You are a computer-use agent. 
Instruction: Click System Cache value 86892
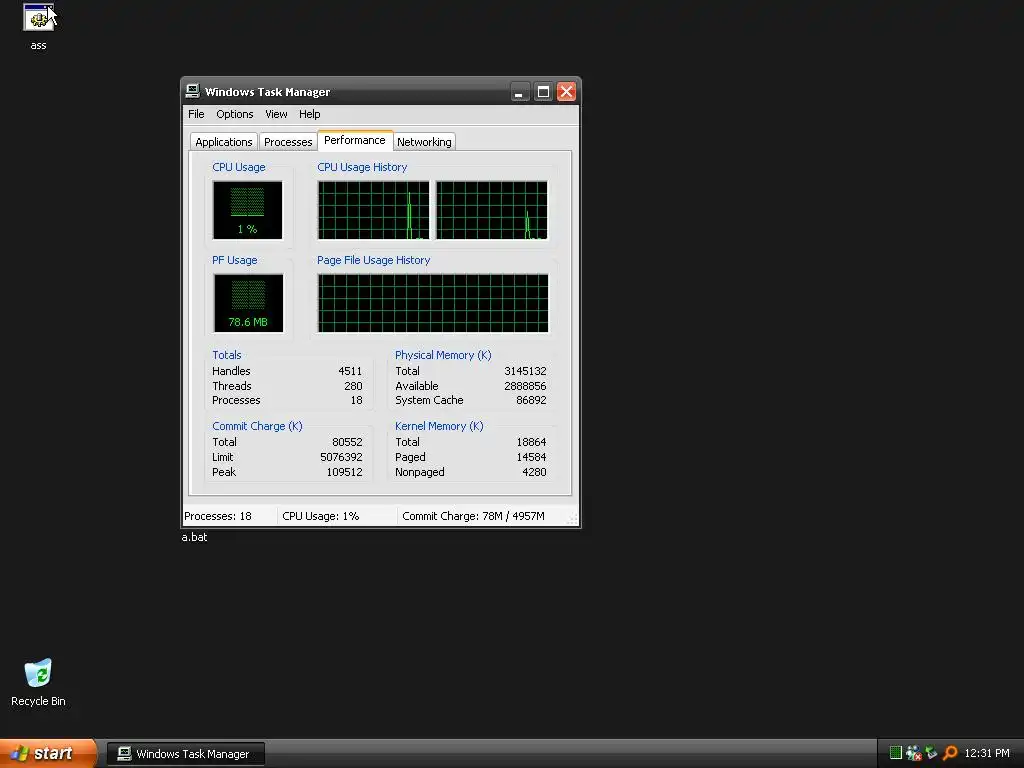(x=531, y=400)
